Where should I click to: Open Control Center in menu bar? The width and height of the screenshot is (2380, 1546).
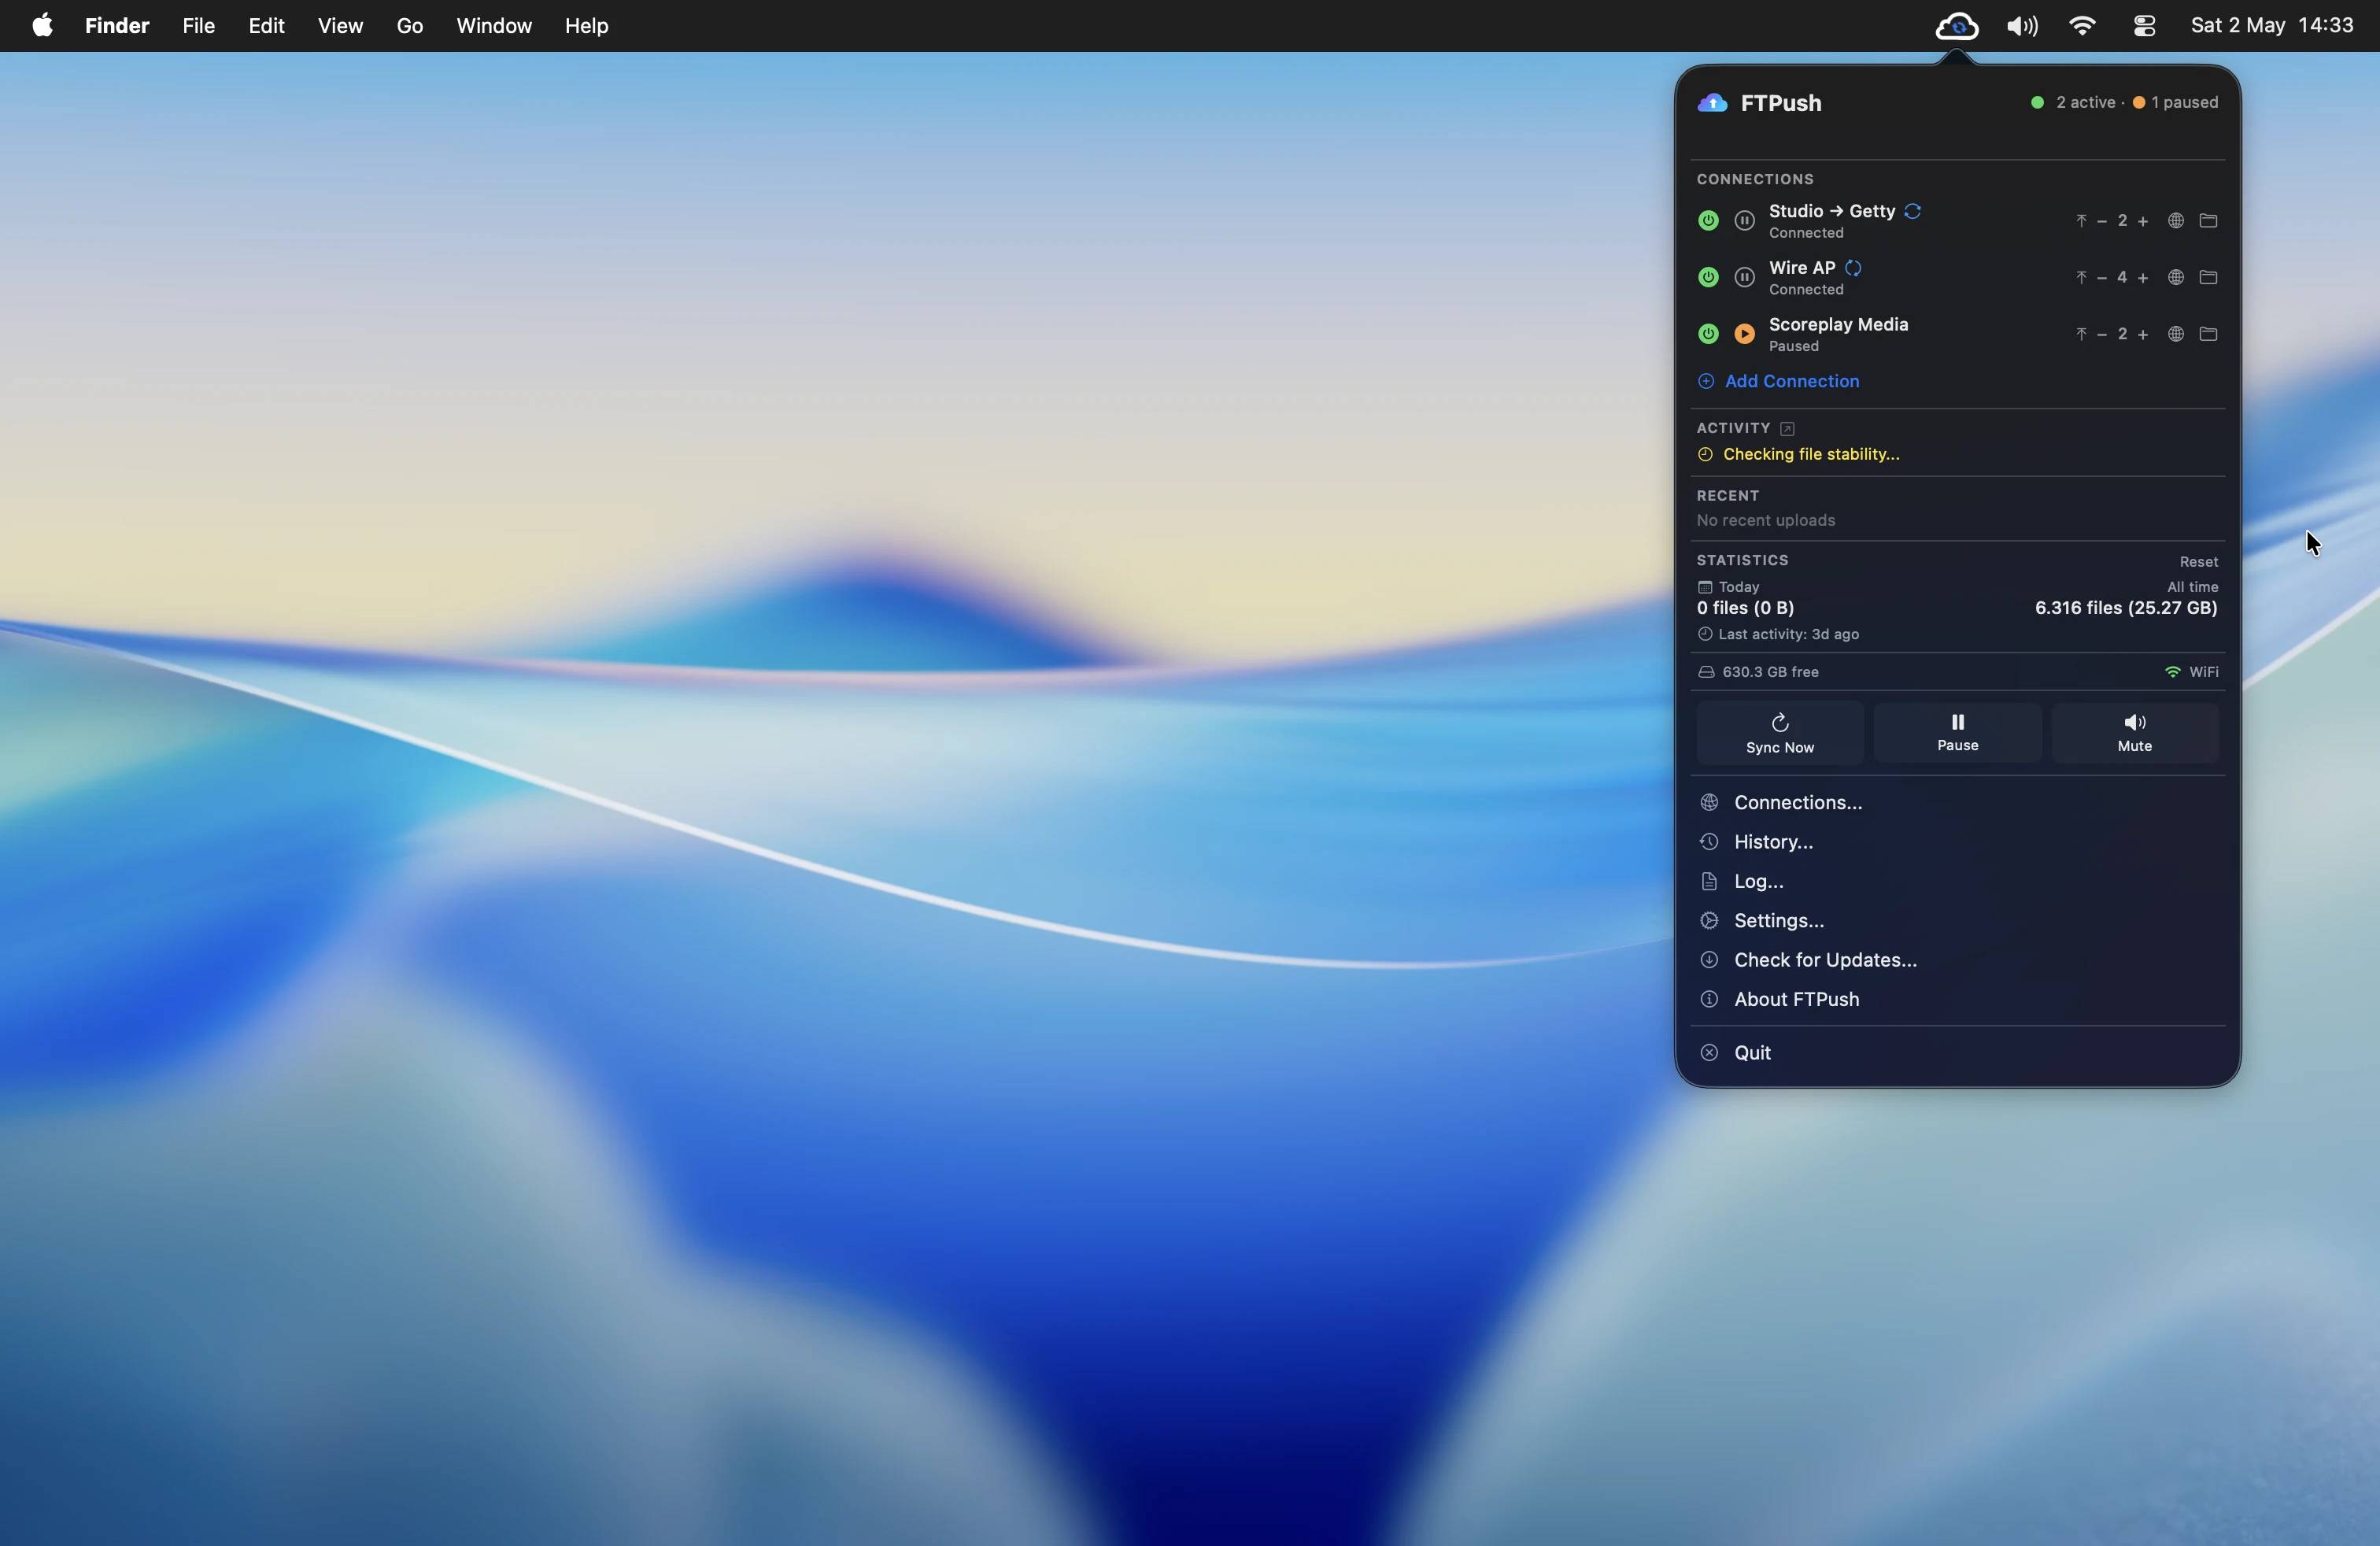pyautogui.click(x=2143, y=26)
